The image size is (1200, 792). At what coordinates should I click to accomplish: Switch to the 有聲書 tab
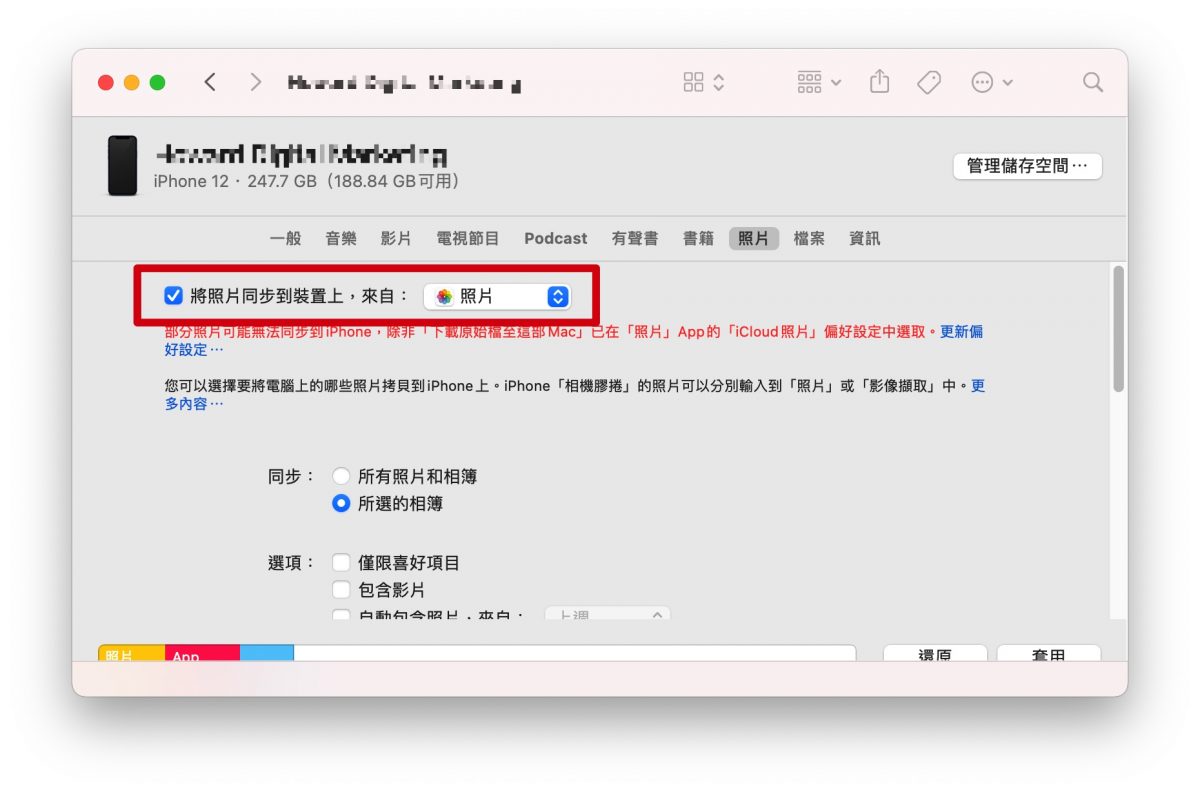pos(635,238)
